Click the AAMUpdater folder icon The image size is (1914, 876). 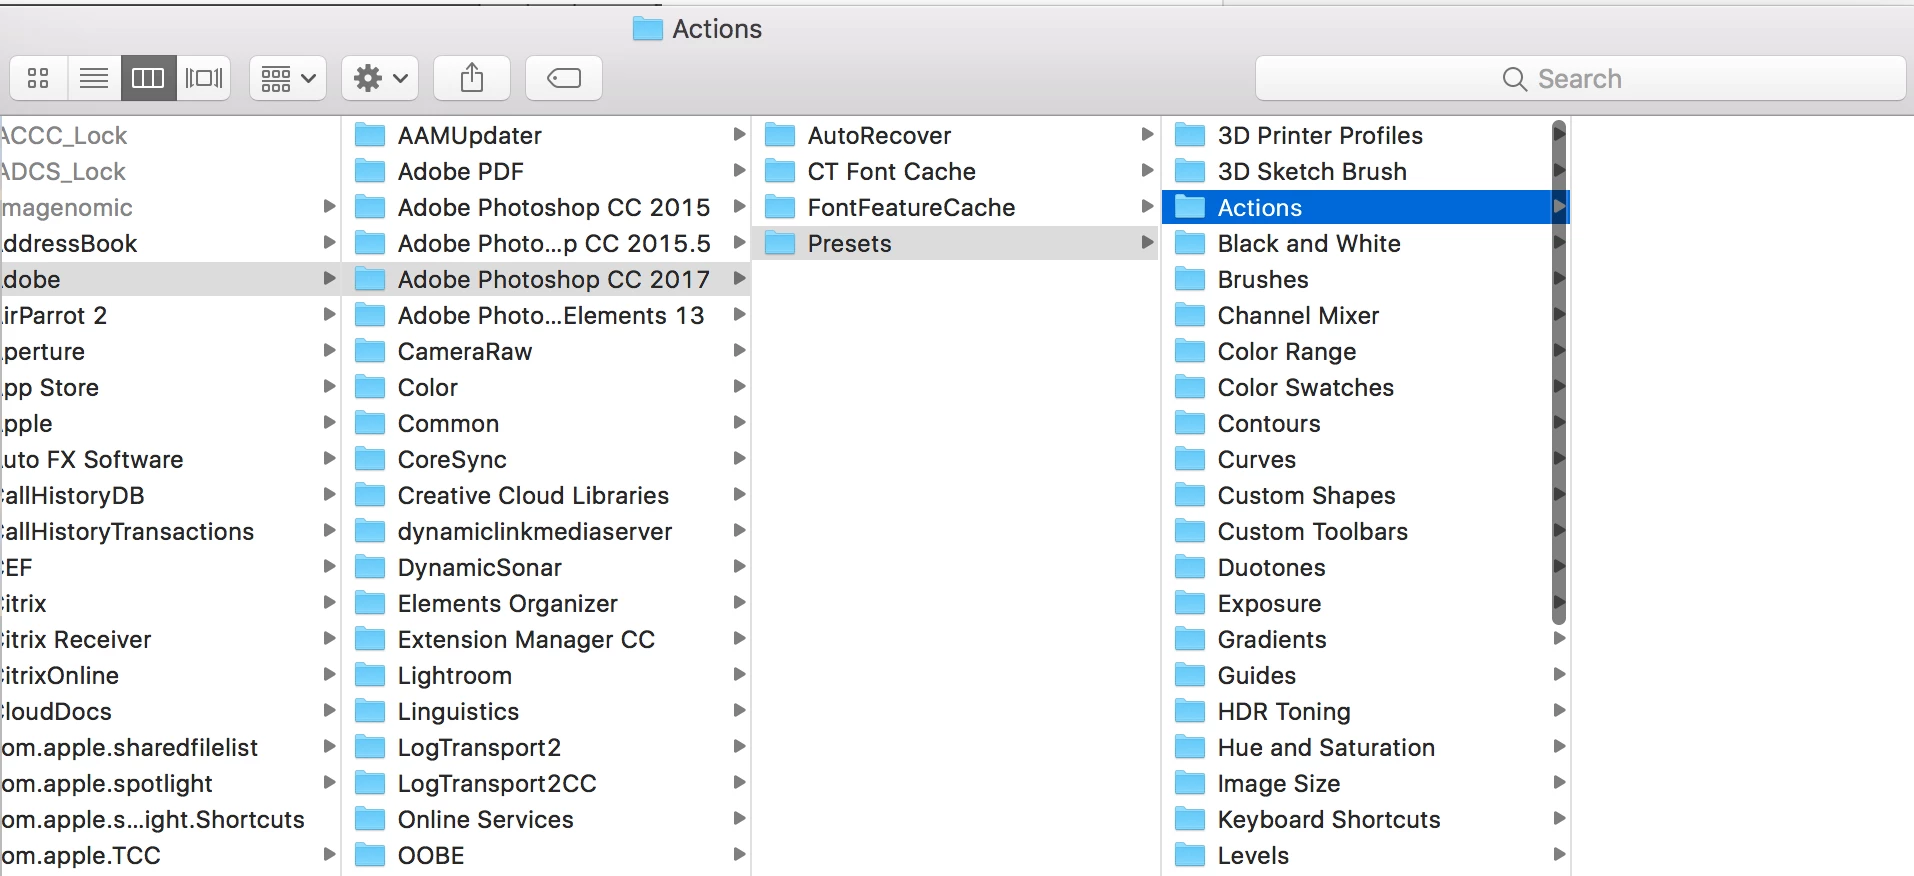tap(370, 135)
